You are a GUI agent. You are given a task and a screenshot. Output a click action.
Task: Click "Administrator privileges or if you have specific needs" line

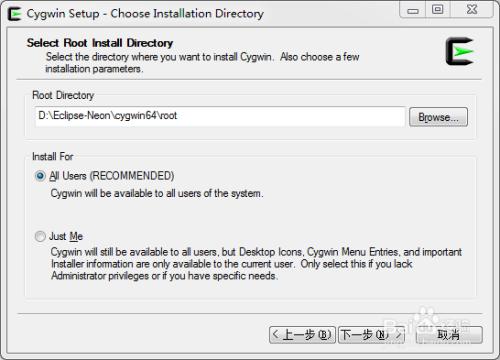[x=164, y=276]
